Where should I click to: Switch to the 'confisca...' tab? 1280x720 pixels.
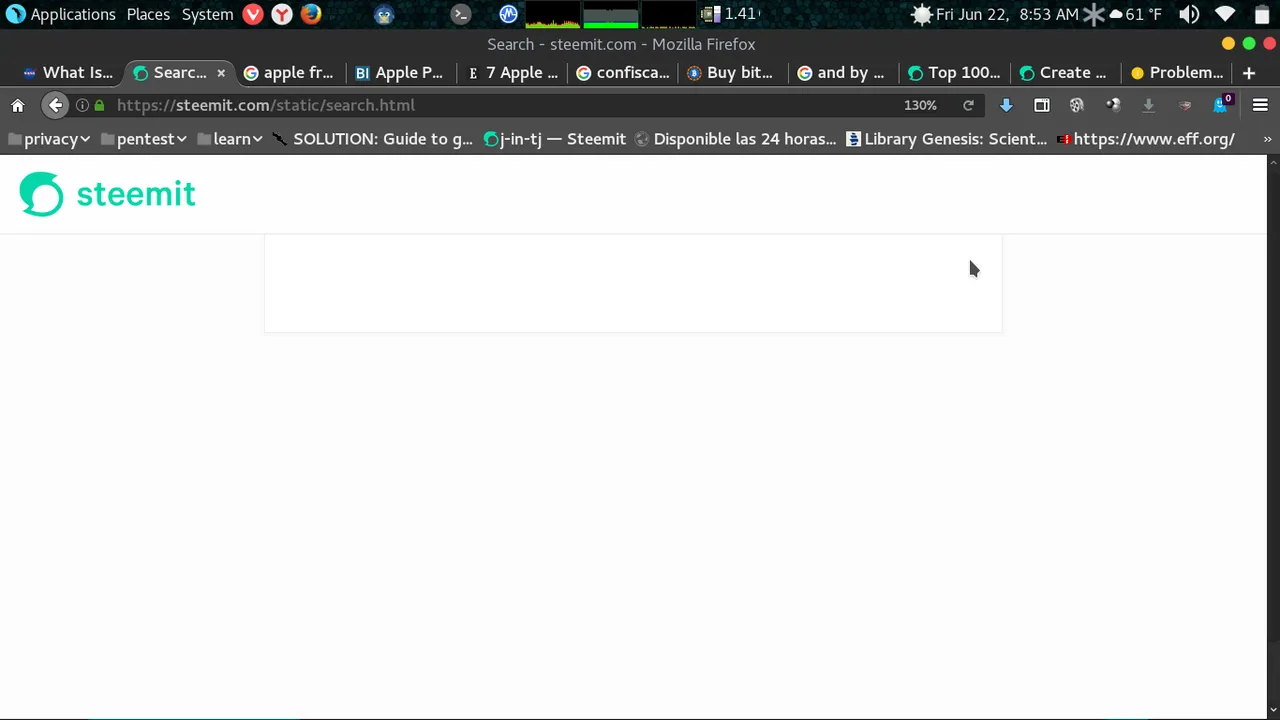point(623,73)
